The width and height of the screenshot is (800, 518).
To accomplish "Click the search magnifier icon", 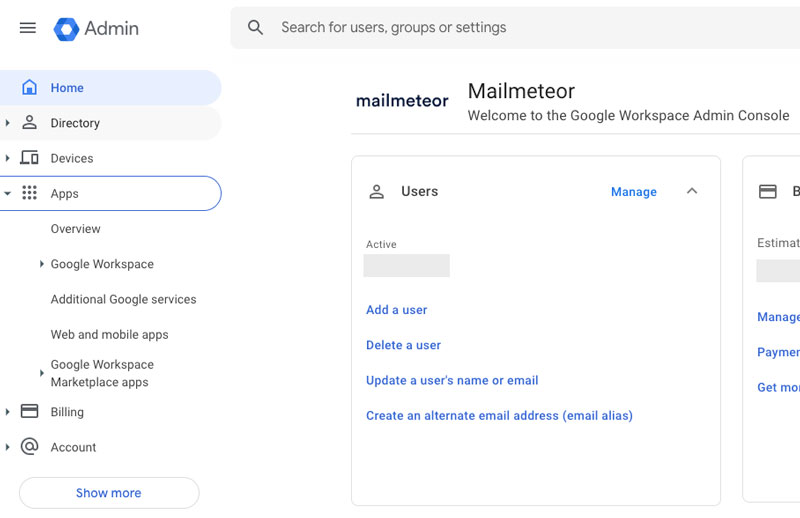I will pyautogui.click(x=255, y=27).
